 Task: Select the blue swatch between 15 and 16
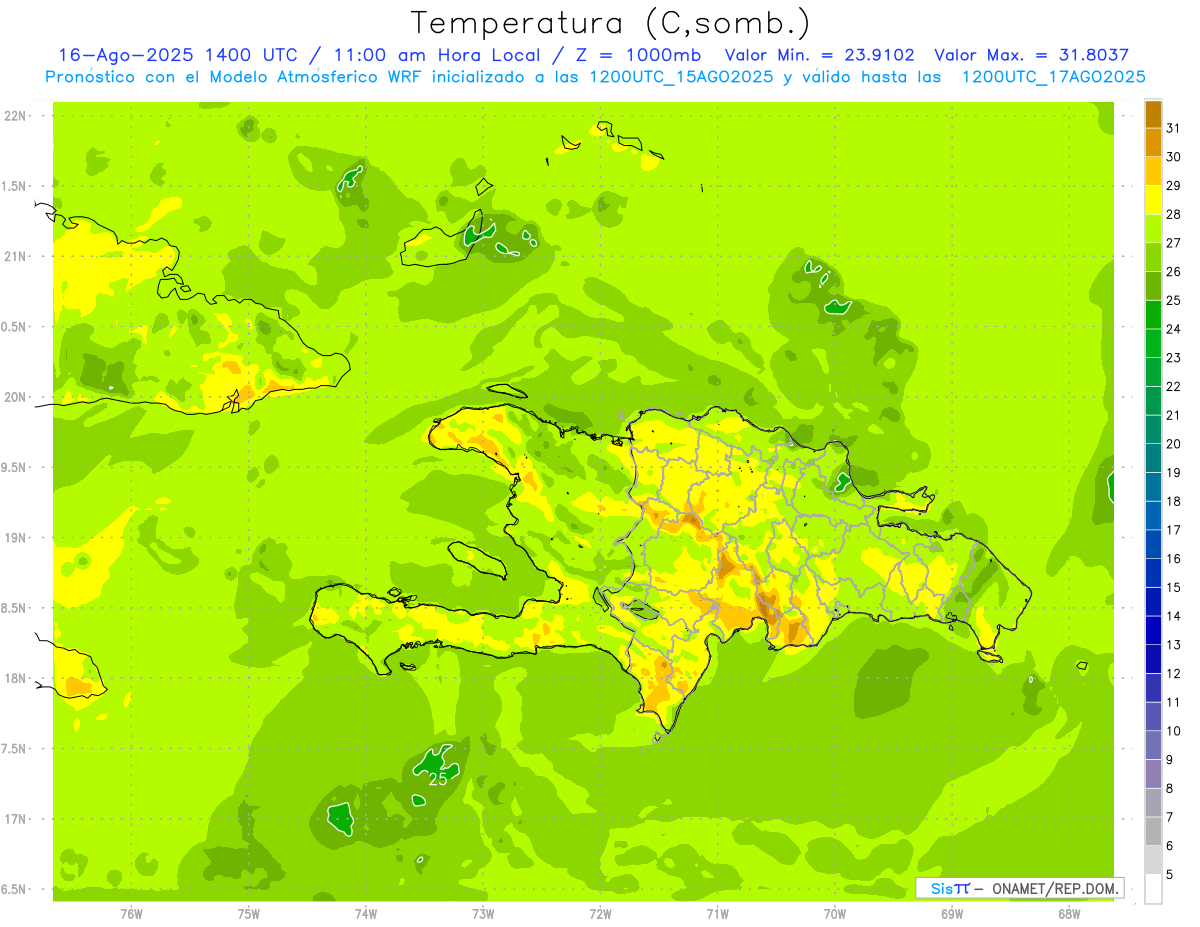(1154, 573)
